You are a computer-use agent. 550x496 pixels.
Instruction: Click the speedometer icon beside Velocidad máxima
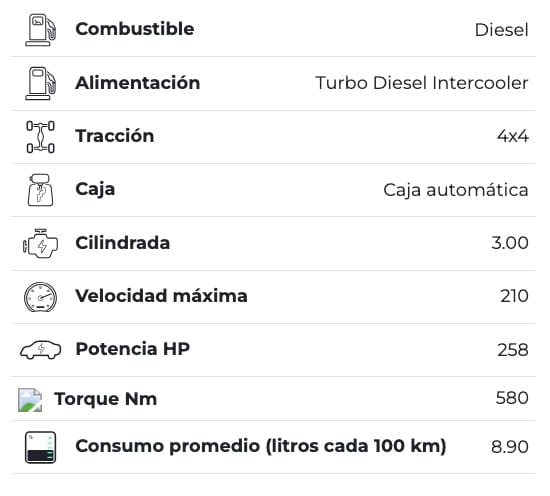click(x=40, y=297)
